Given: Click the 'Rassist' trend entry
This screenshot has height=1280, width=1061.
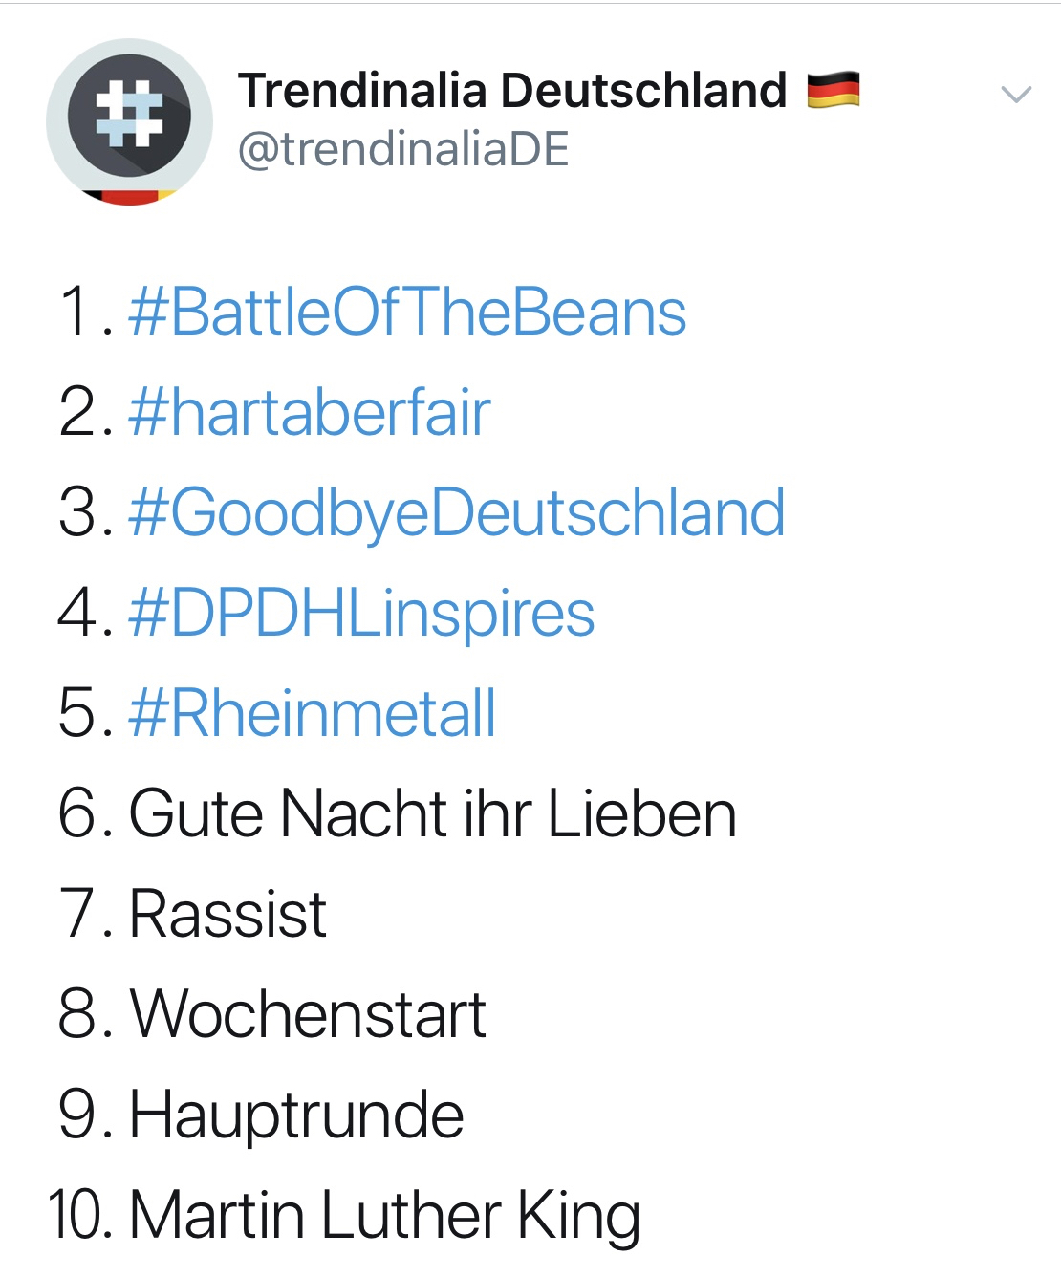Looking at the screenshot, I should [x=228, y=913].
